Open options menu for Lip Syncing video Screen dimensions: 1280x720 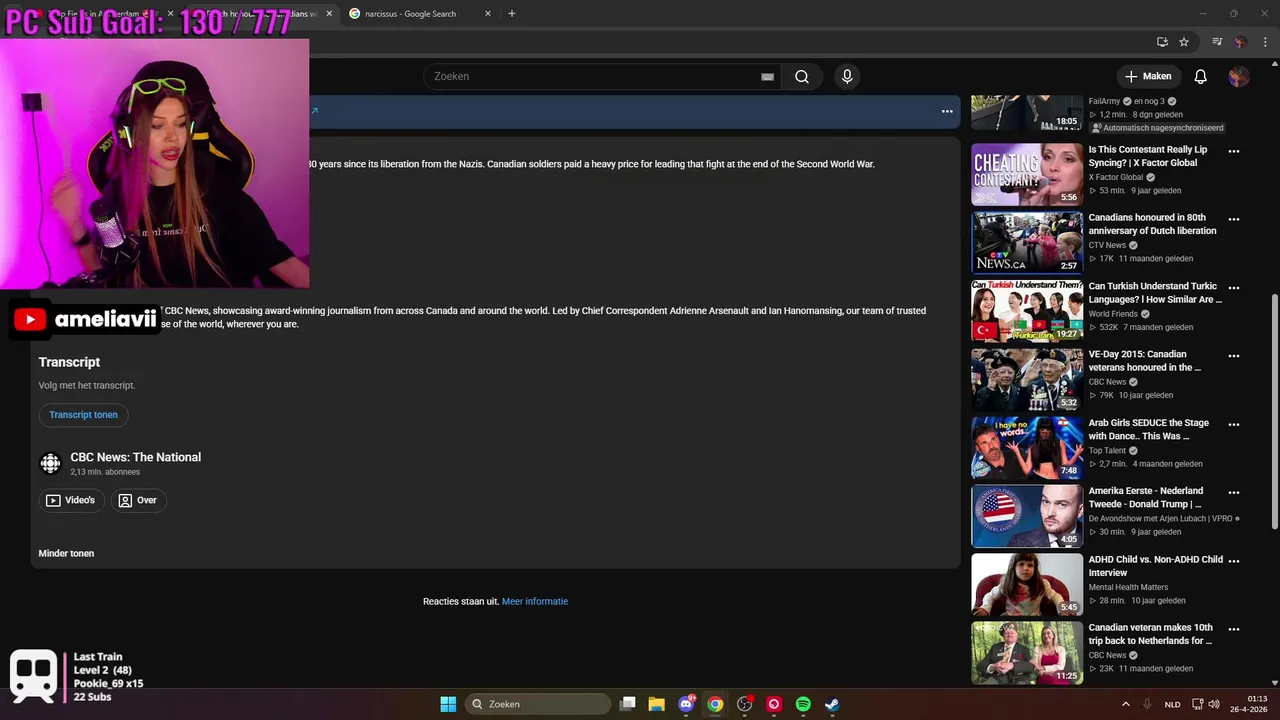1234,151
